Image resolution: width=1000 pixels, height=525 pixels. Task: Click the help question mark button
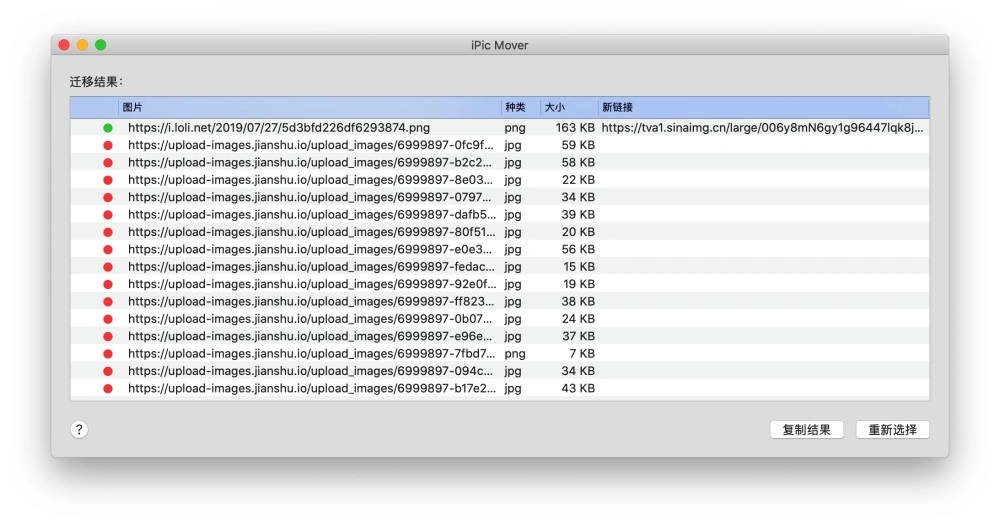79,429
